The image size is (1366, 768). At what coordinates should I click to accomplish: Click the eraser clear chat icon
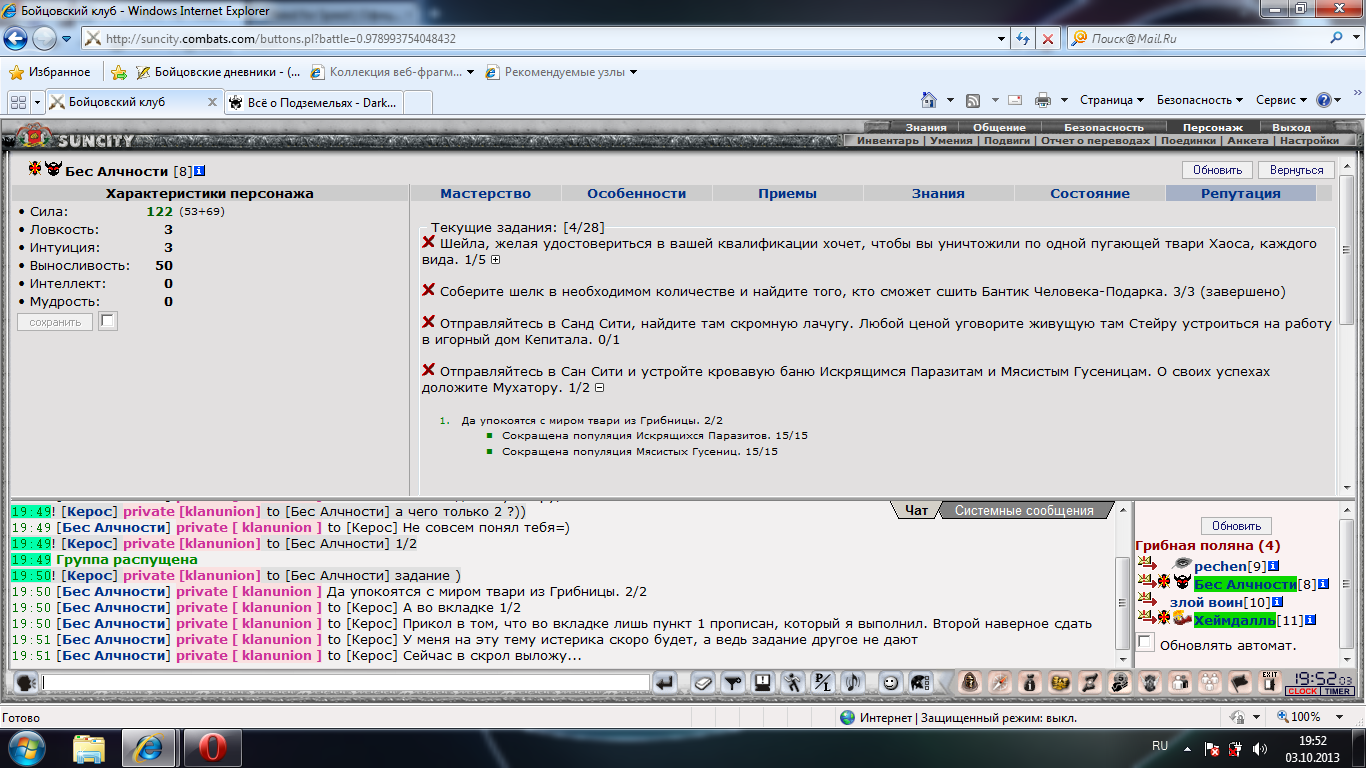pyautogui.click(x=703, y=683)
